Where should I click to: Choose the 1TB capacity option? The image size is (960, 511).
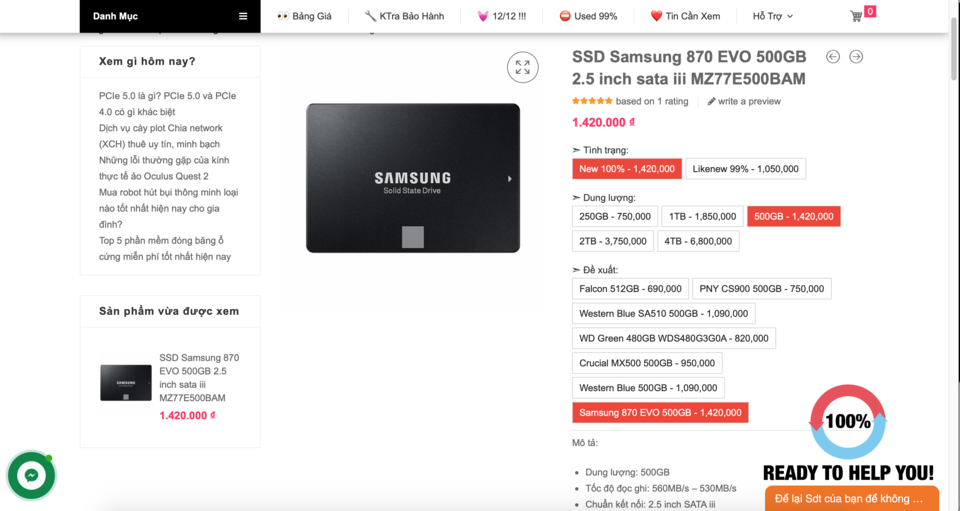[x=702, y=217]
